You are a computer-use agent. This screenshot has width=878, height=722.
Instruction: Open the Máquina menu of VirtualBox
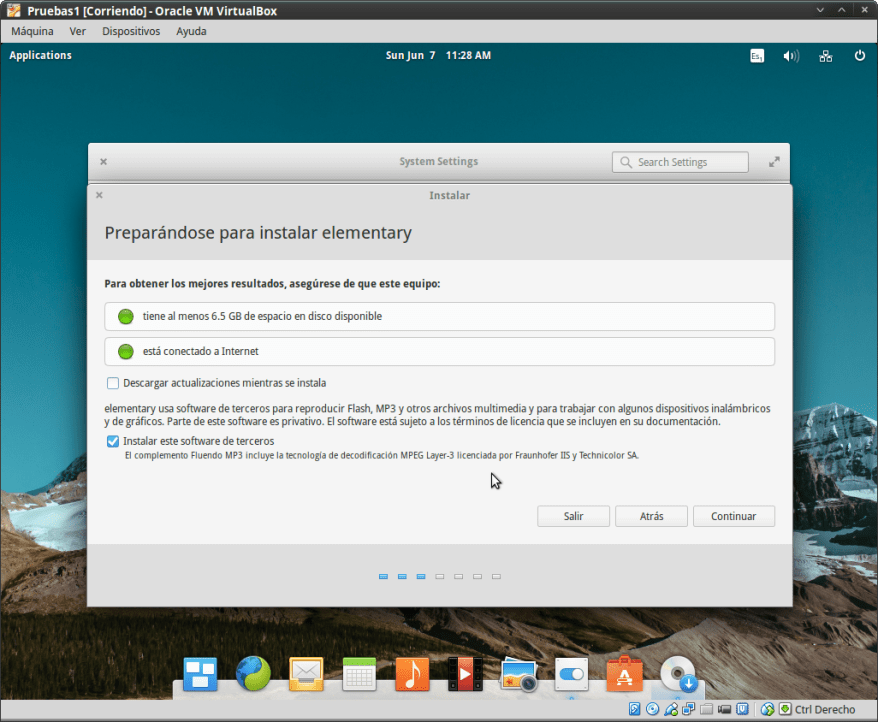point(32,31)
